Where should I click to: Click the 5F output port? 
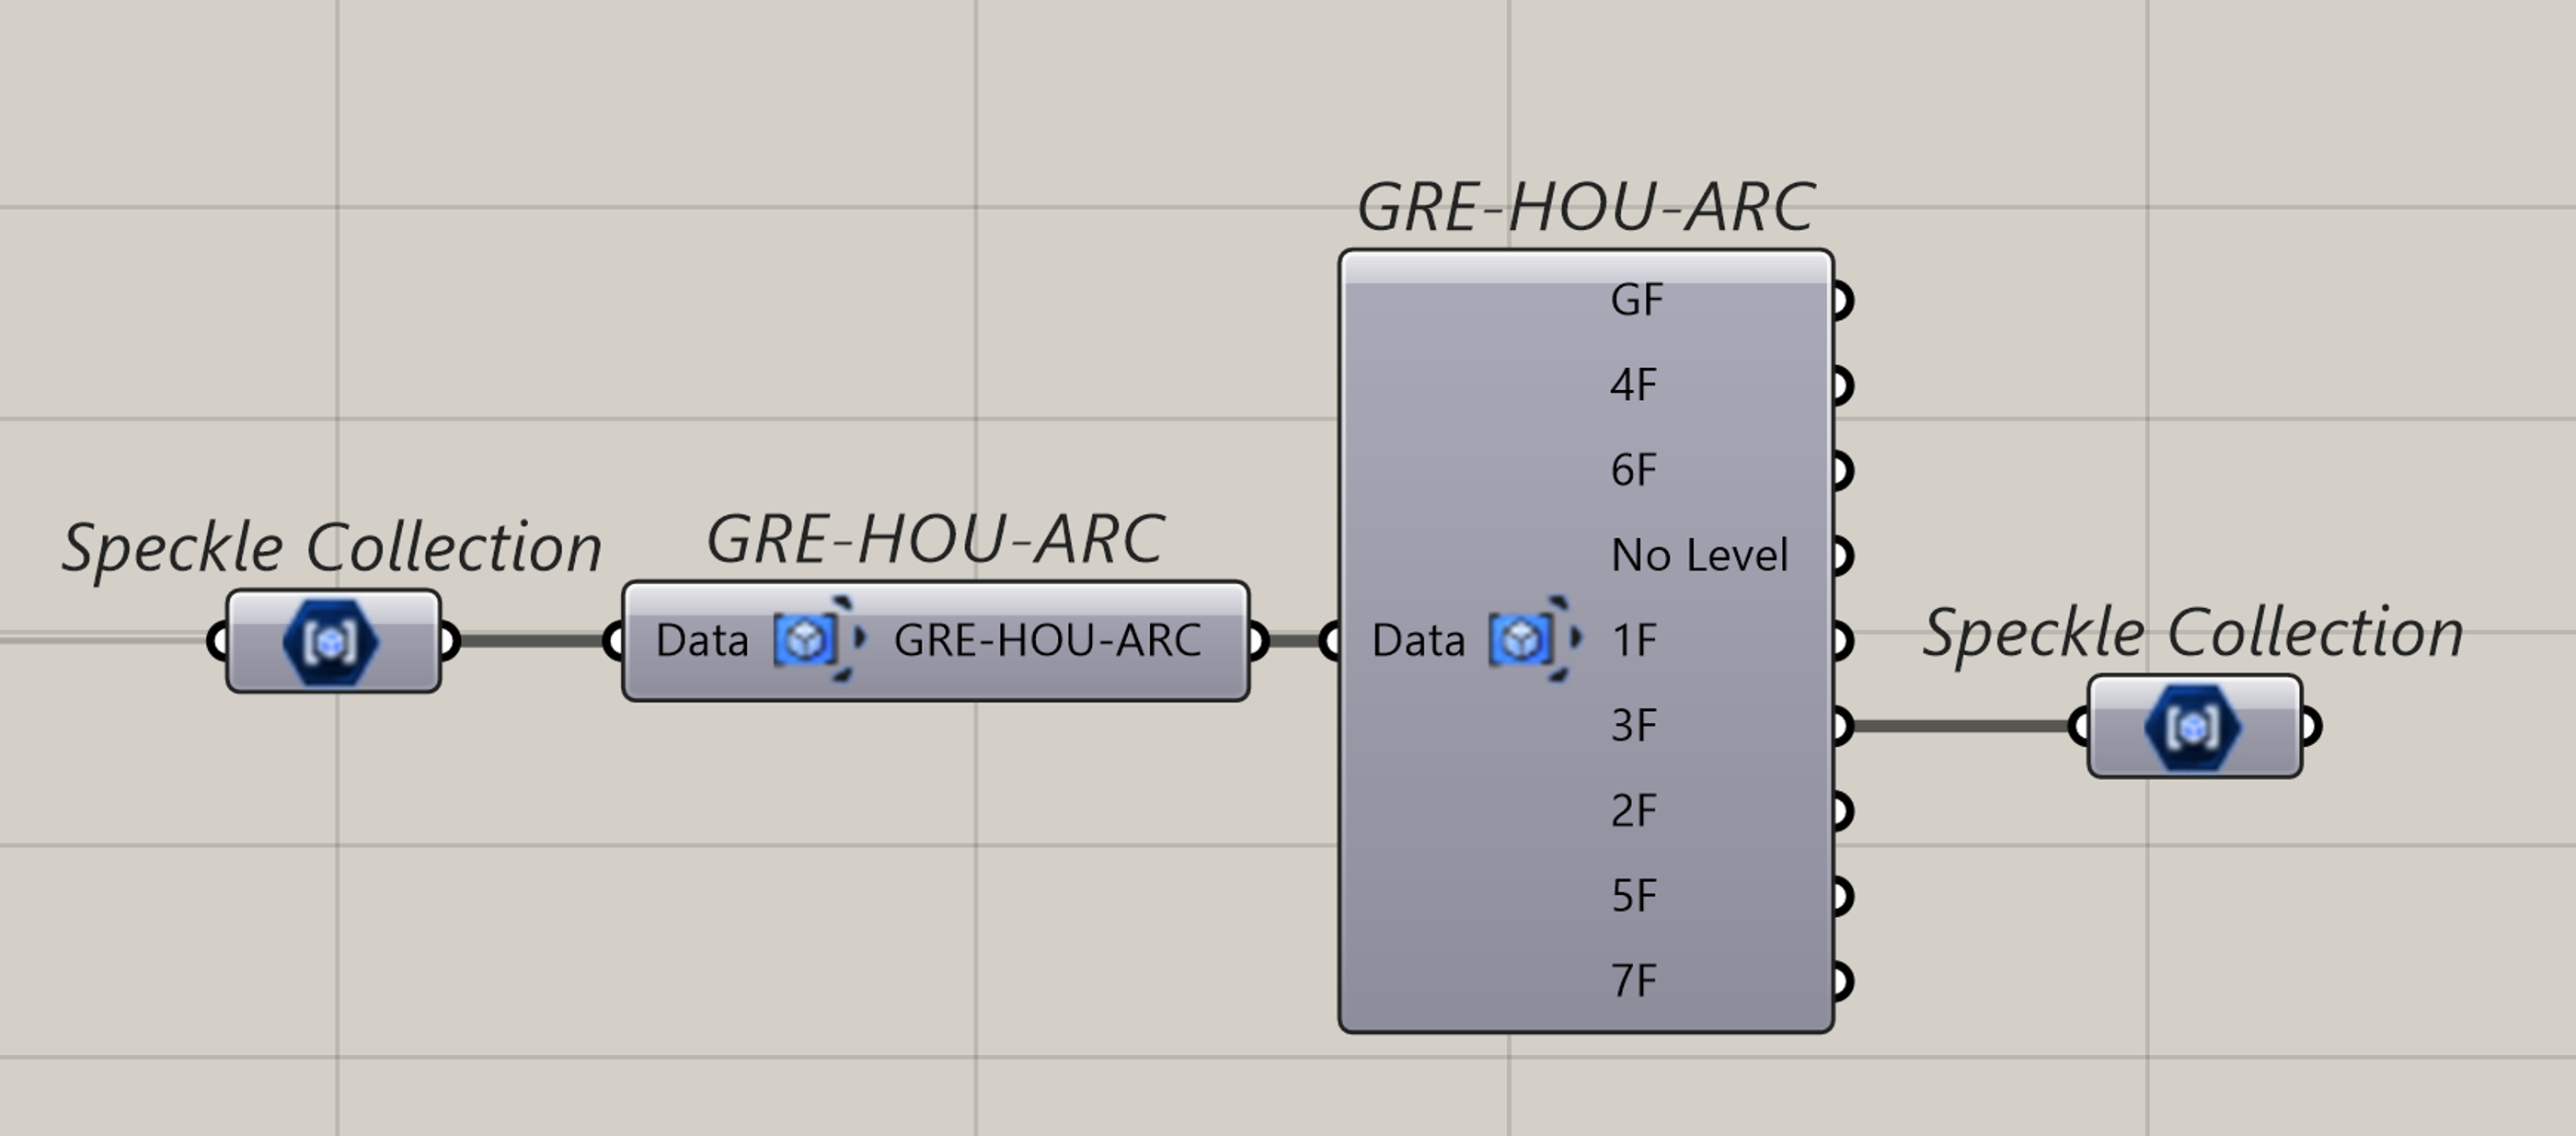[x=1844, y=896]
